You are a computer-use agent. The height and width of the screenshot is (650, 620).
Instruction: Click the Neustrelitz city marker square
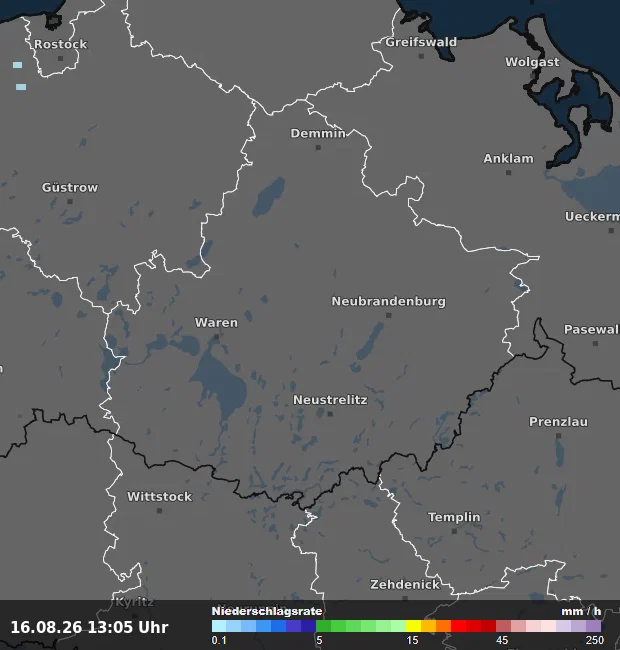[330, 414]
